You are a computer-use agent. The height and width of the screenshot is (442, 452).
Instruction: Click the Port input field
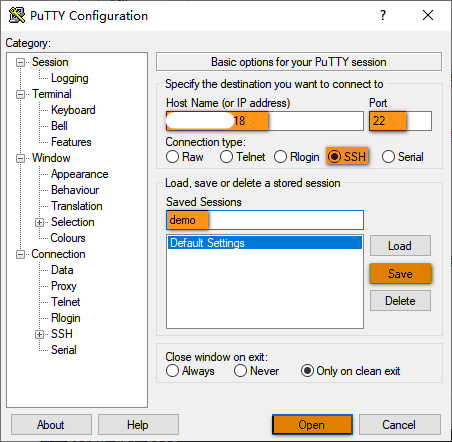(x=400, y=121)
